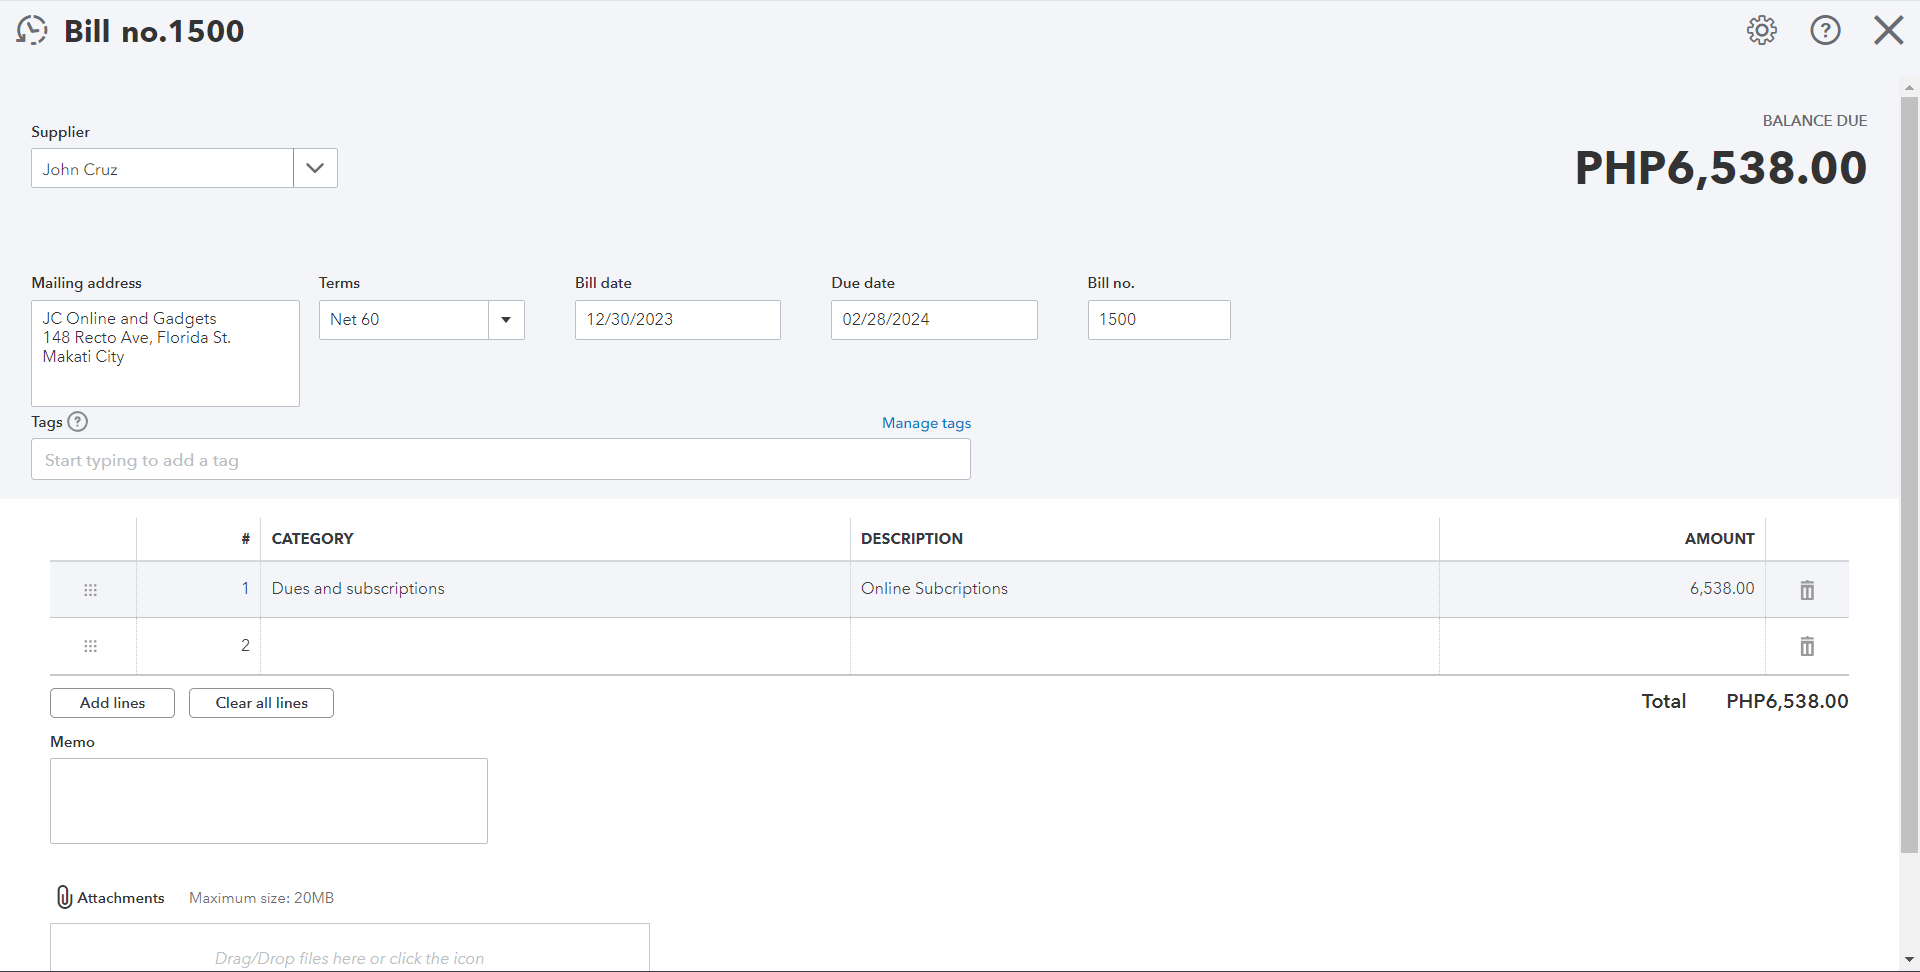Delete empty line 2

tap(1807, 646)
